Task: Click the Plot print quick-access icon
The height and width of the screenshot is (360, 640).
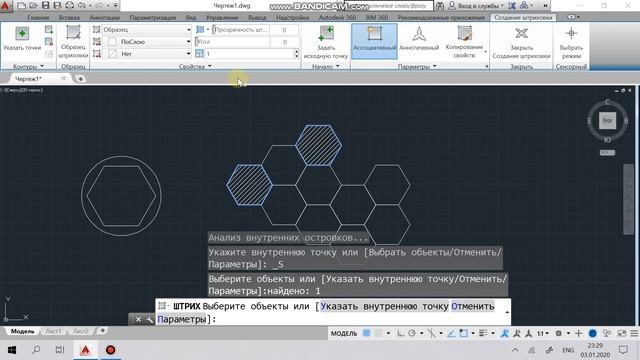Action: (x=70, y=6)
